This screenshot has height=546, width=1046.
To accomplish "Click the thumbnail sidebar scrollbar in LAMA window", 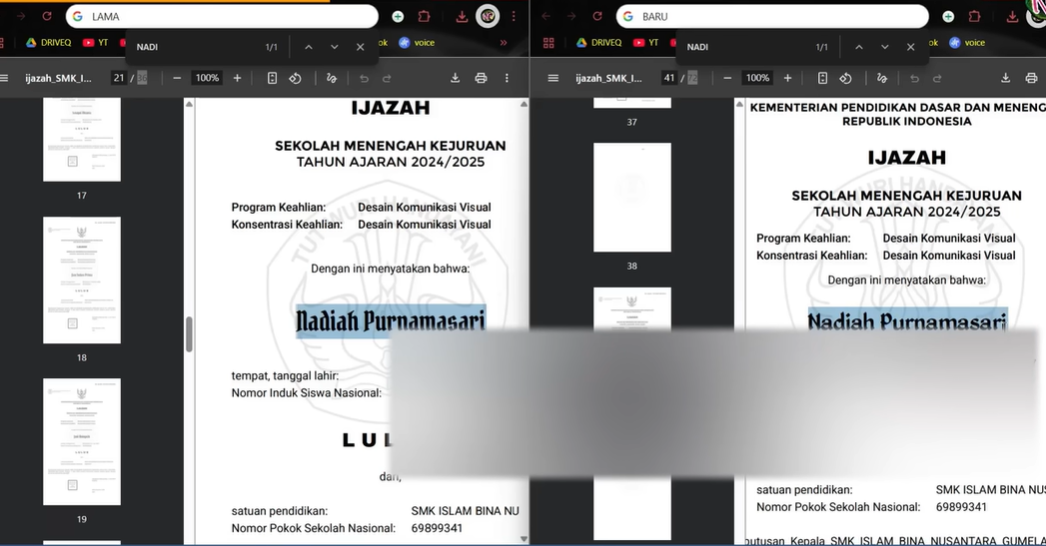I will tap(189, 334).
